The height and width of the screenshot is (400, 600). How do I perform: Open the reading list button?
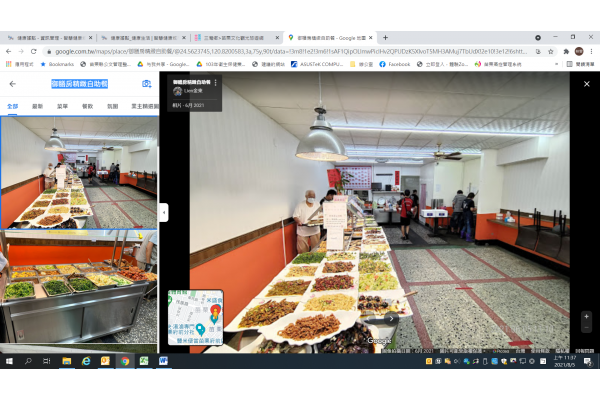580,64
